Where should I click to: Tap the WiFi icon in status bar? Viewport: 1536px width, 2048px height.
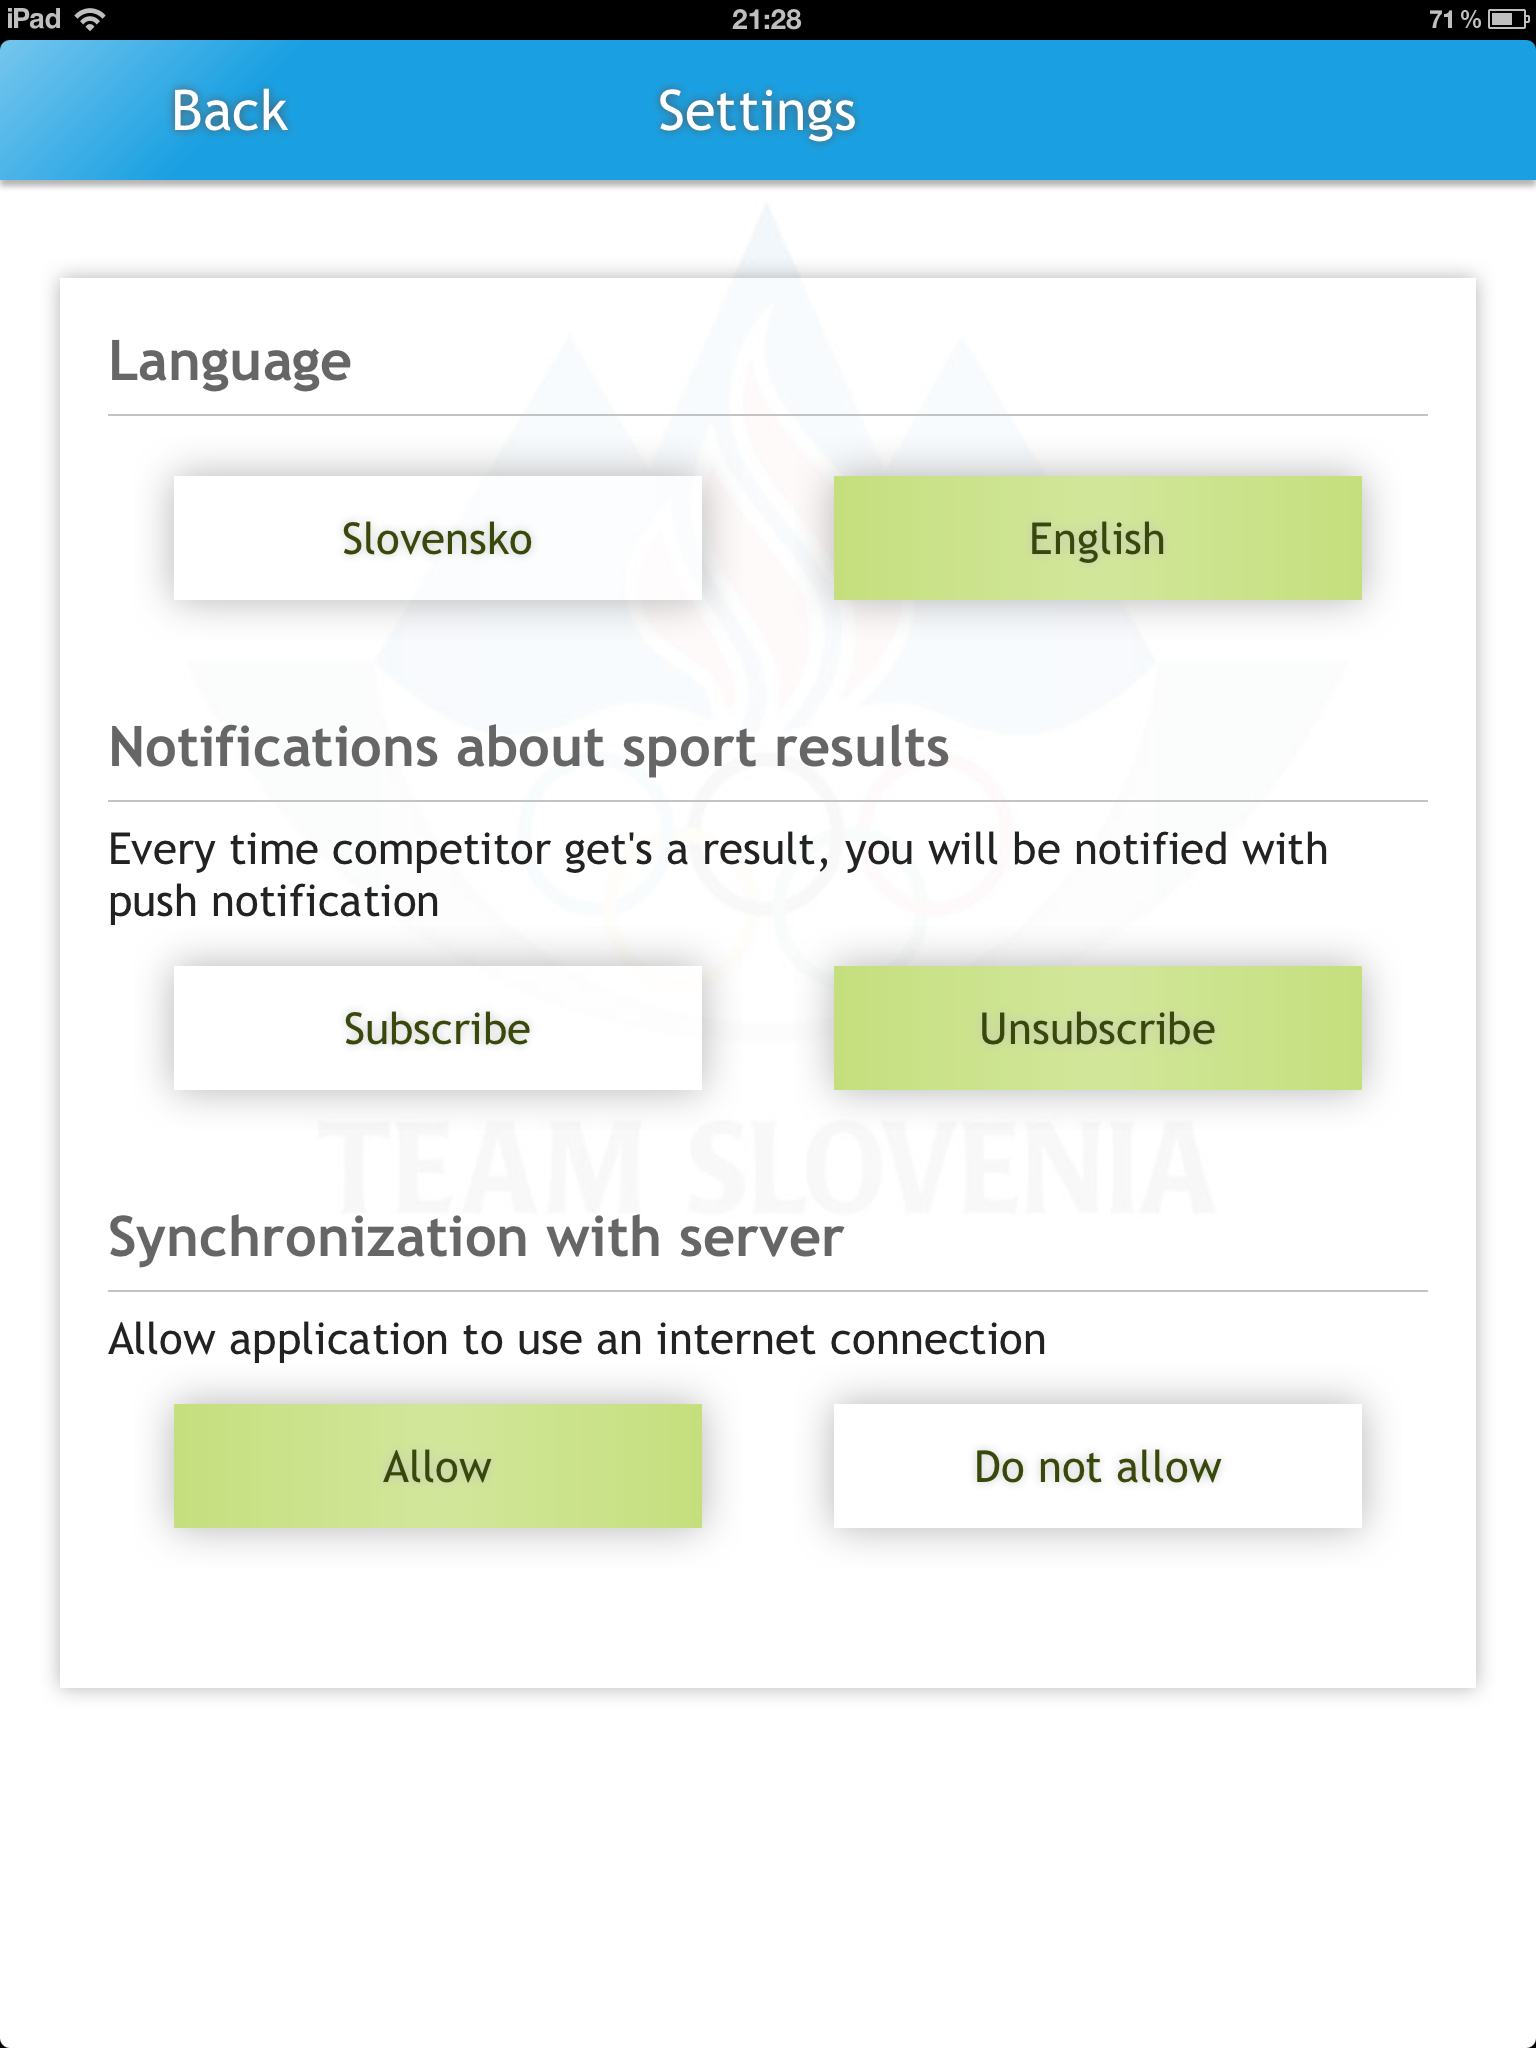pyautogui.click(x=90, y=19)
